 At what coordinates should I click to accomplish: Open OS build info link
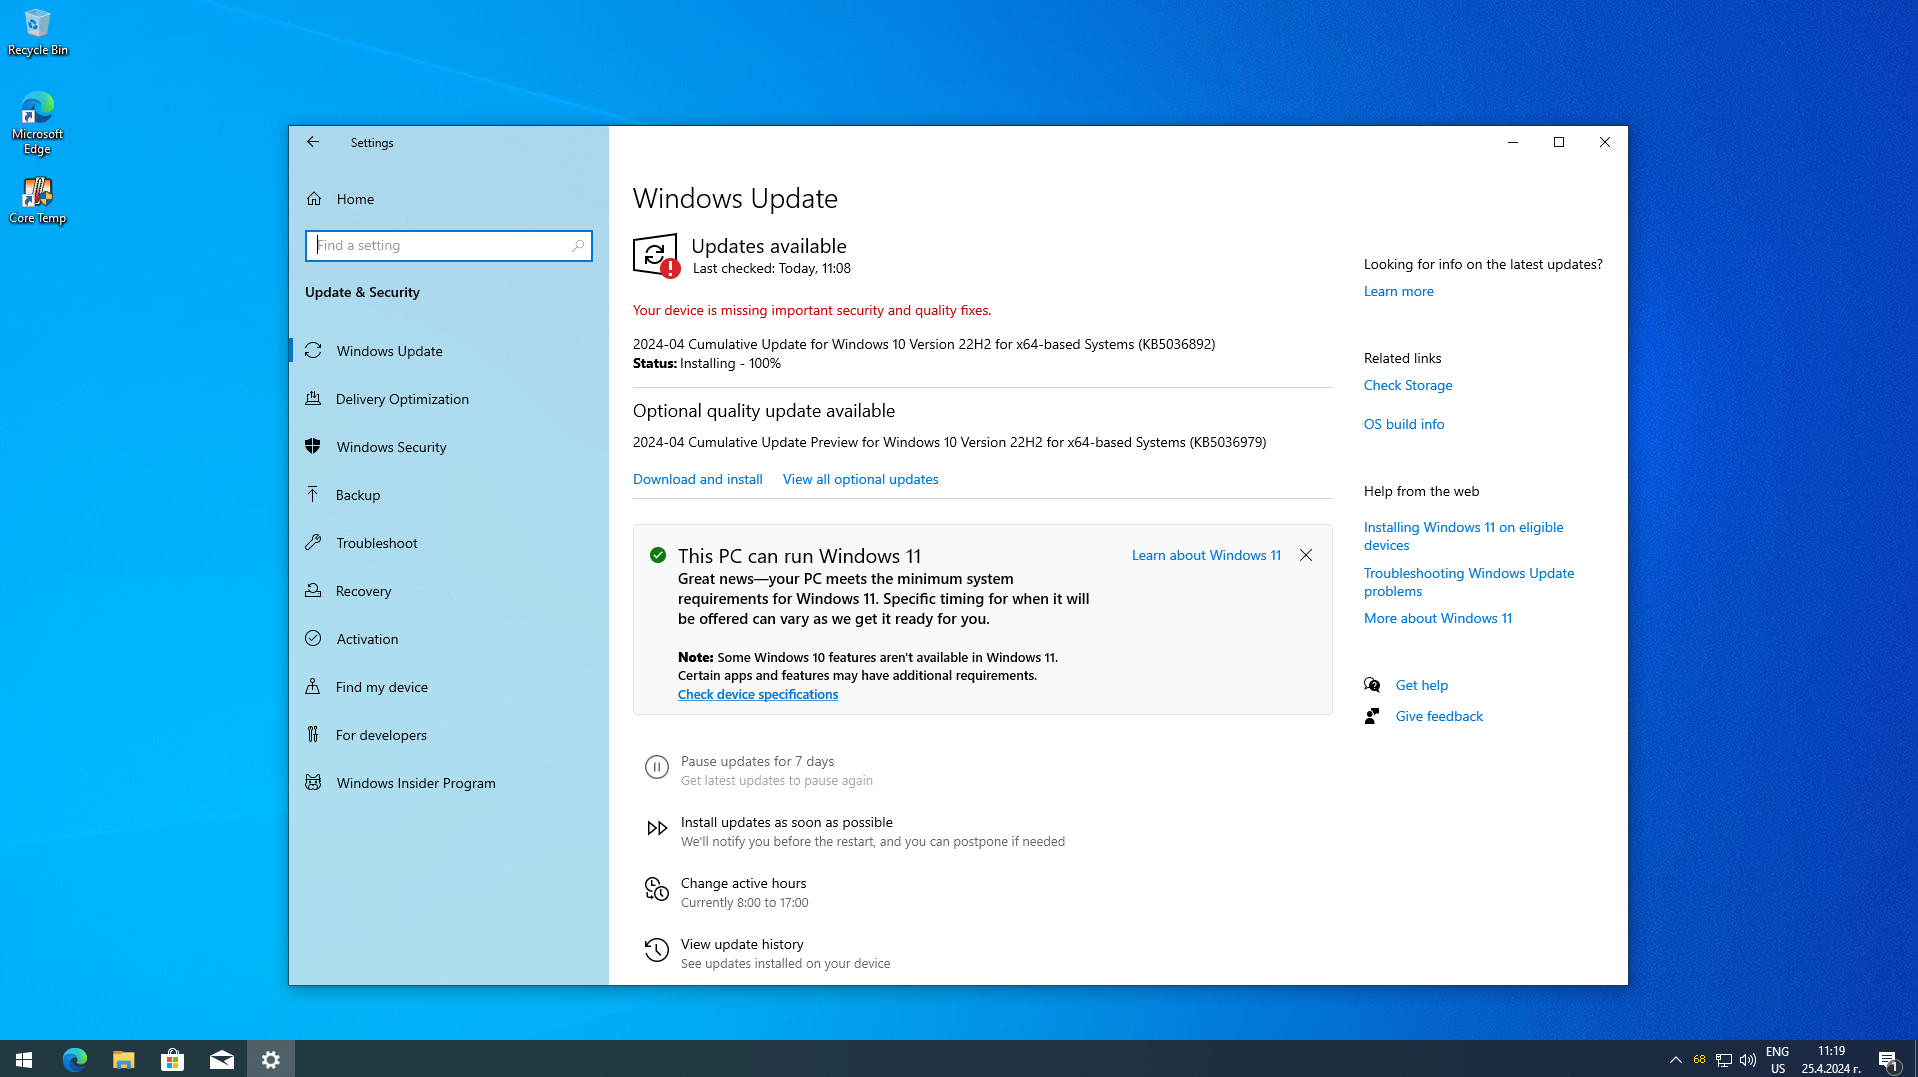tap(1404, 425)
